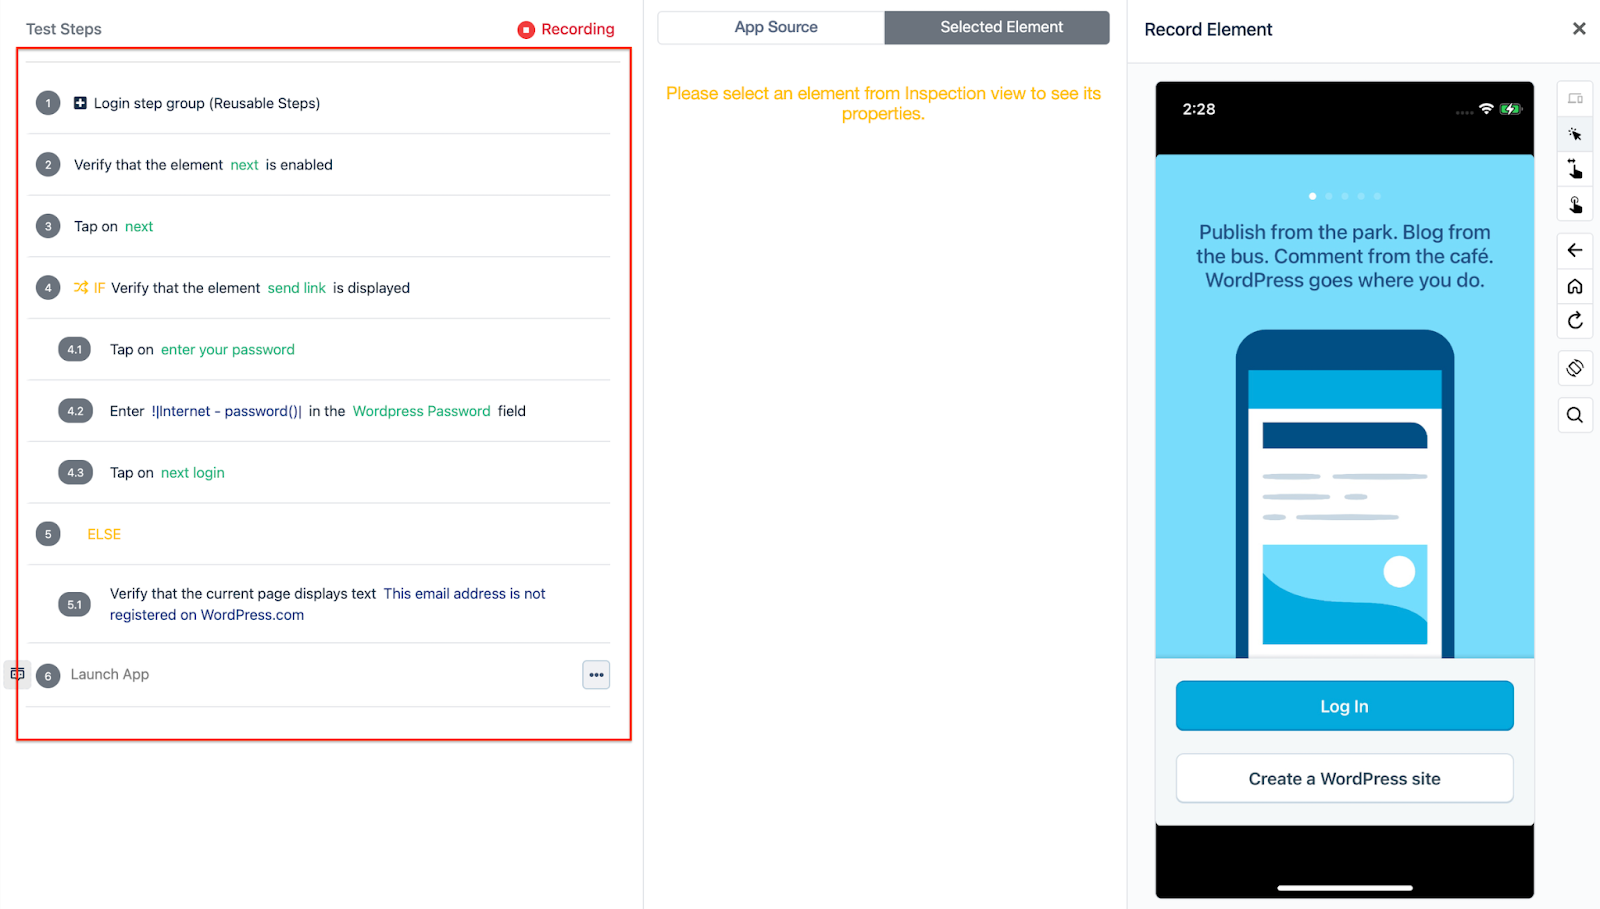The image size is (1600, 909).
Task: Click the device selection icon in recorder toolbar
Action: tap(1575, 99)
